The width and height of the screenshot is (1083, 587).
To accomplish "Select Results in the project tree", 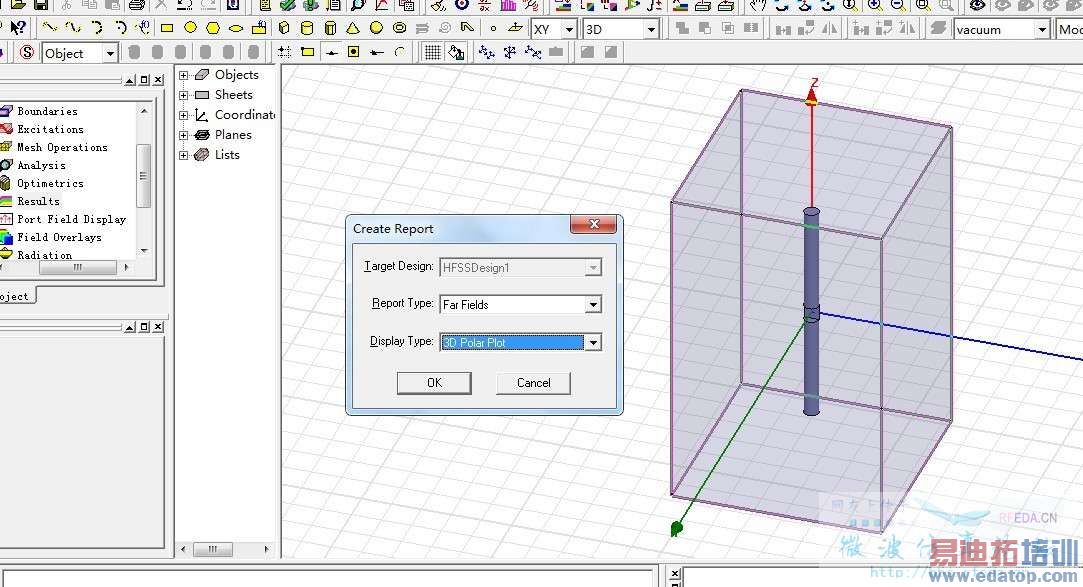I will click(39, 201).
